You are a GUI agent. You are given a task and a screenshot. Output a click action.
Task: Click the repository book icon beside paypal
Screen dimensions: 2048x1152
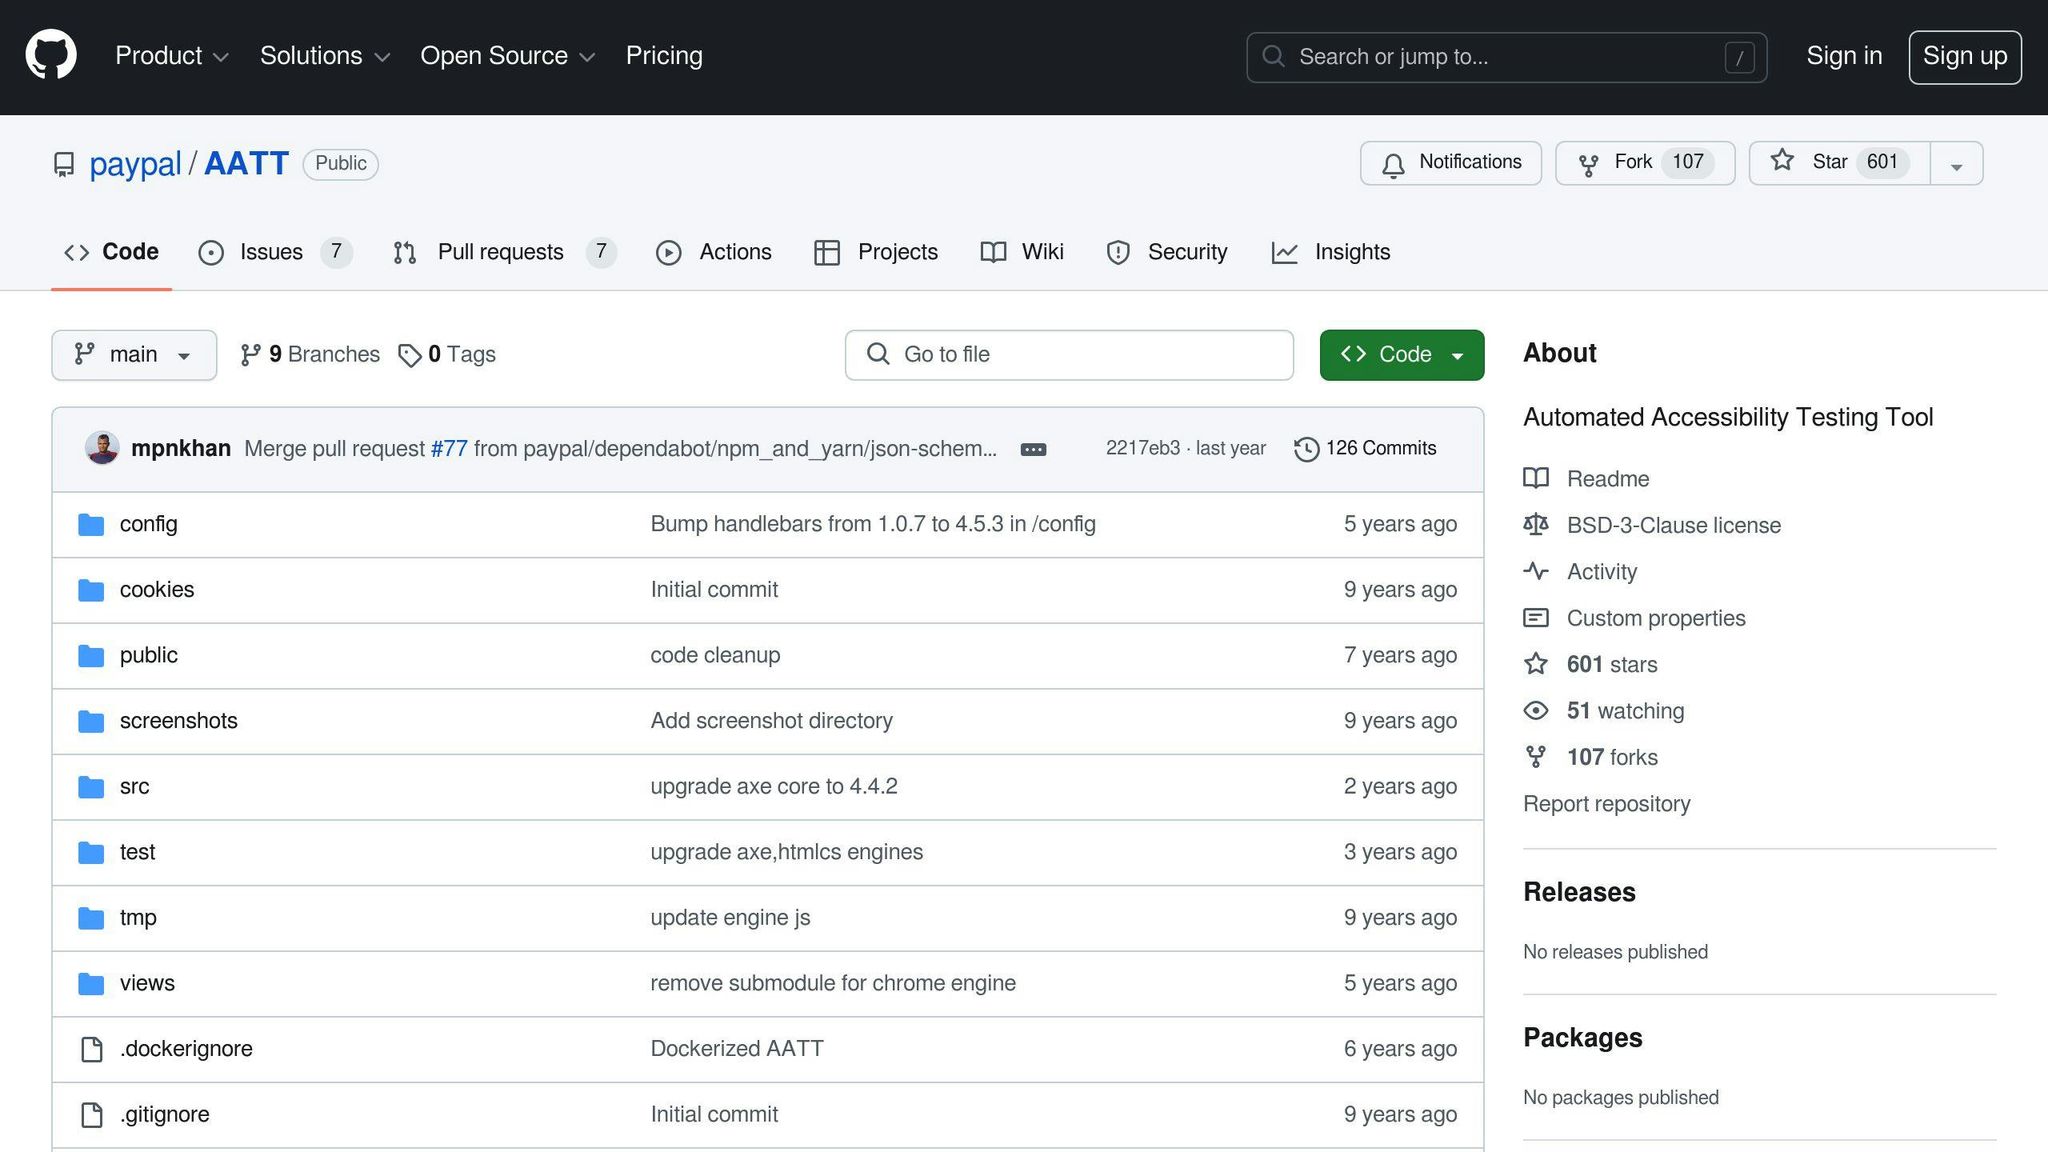coord(64,164)
